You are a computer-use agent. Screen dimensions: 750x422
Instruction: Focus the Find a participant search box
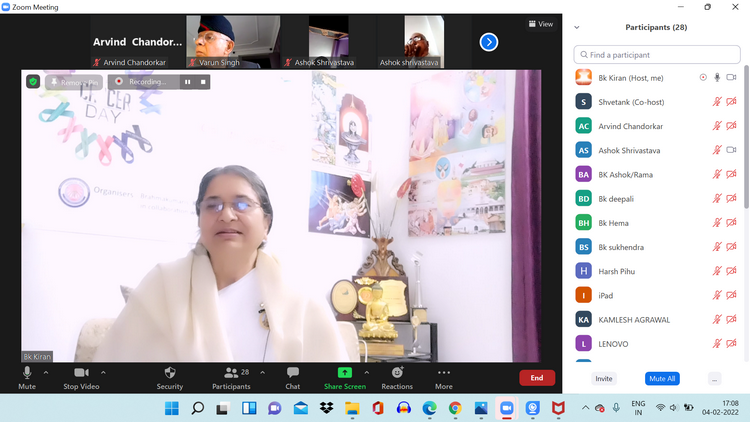click(x=657, y=55)
